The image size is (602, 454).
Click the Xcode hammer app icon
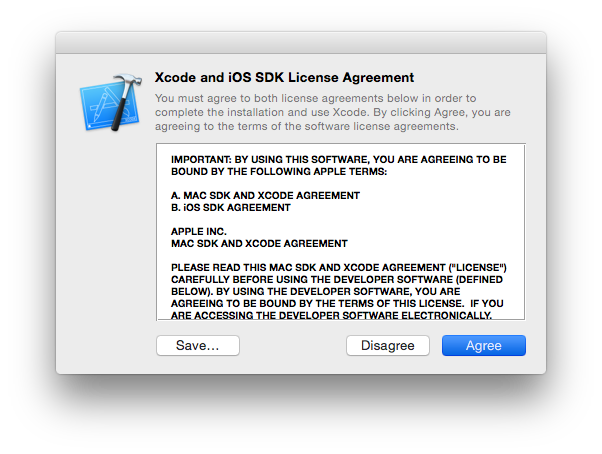coord(111,102)
